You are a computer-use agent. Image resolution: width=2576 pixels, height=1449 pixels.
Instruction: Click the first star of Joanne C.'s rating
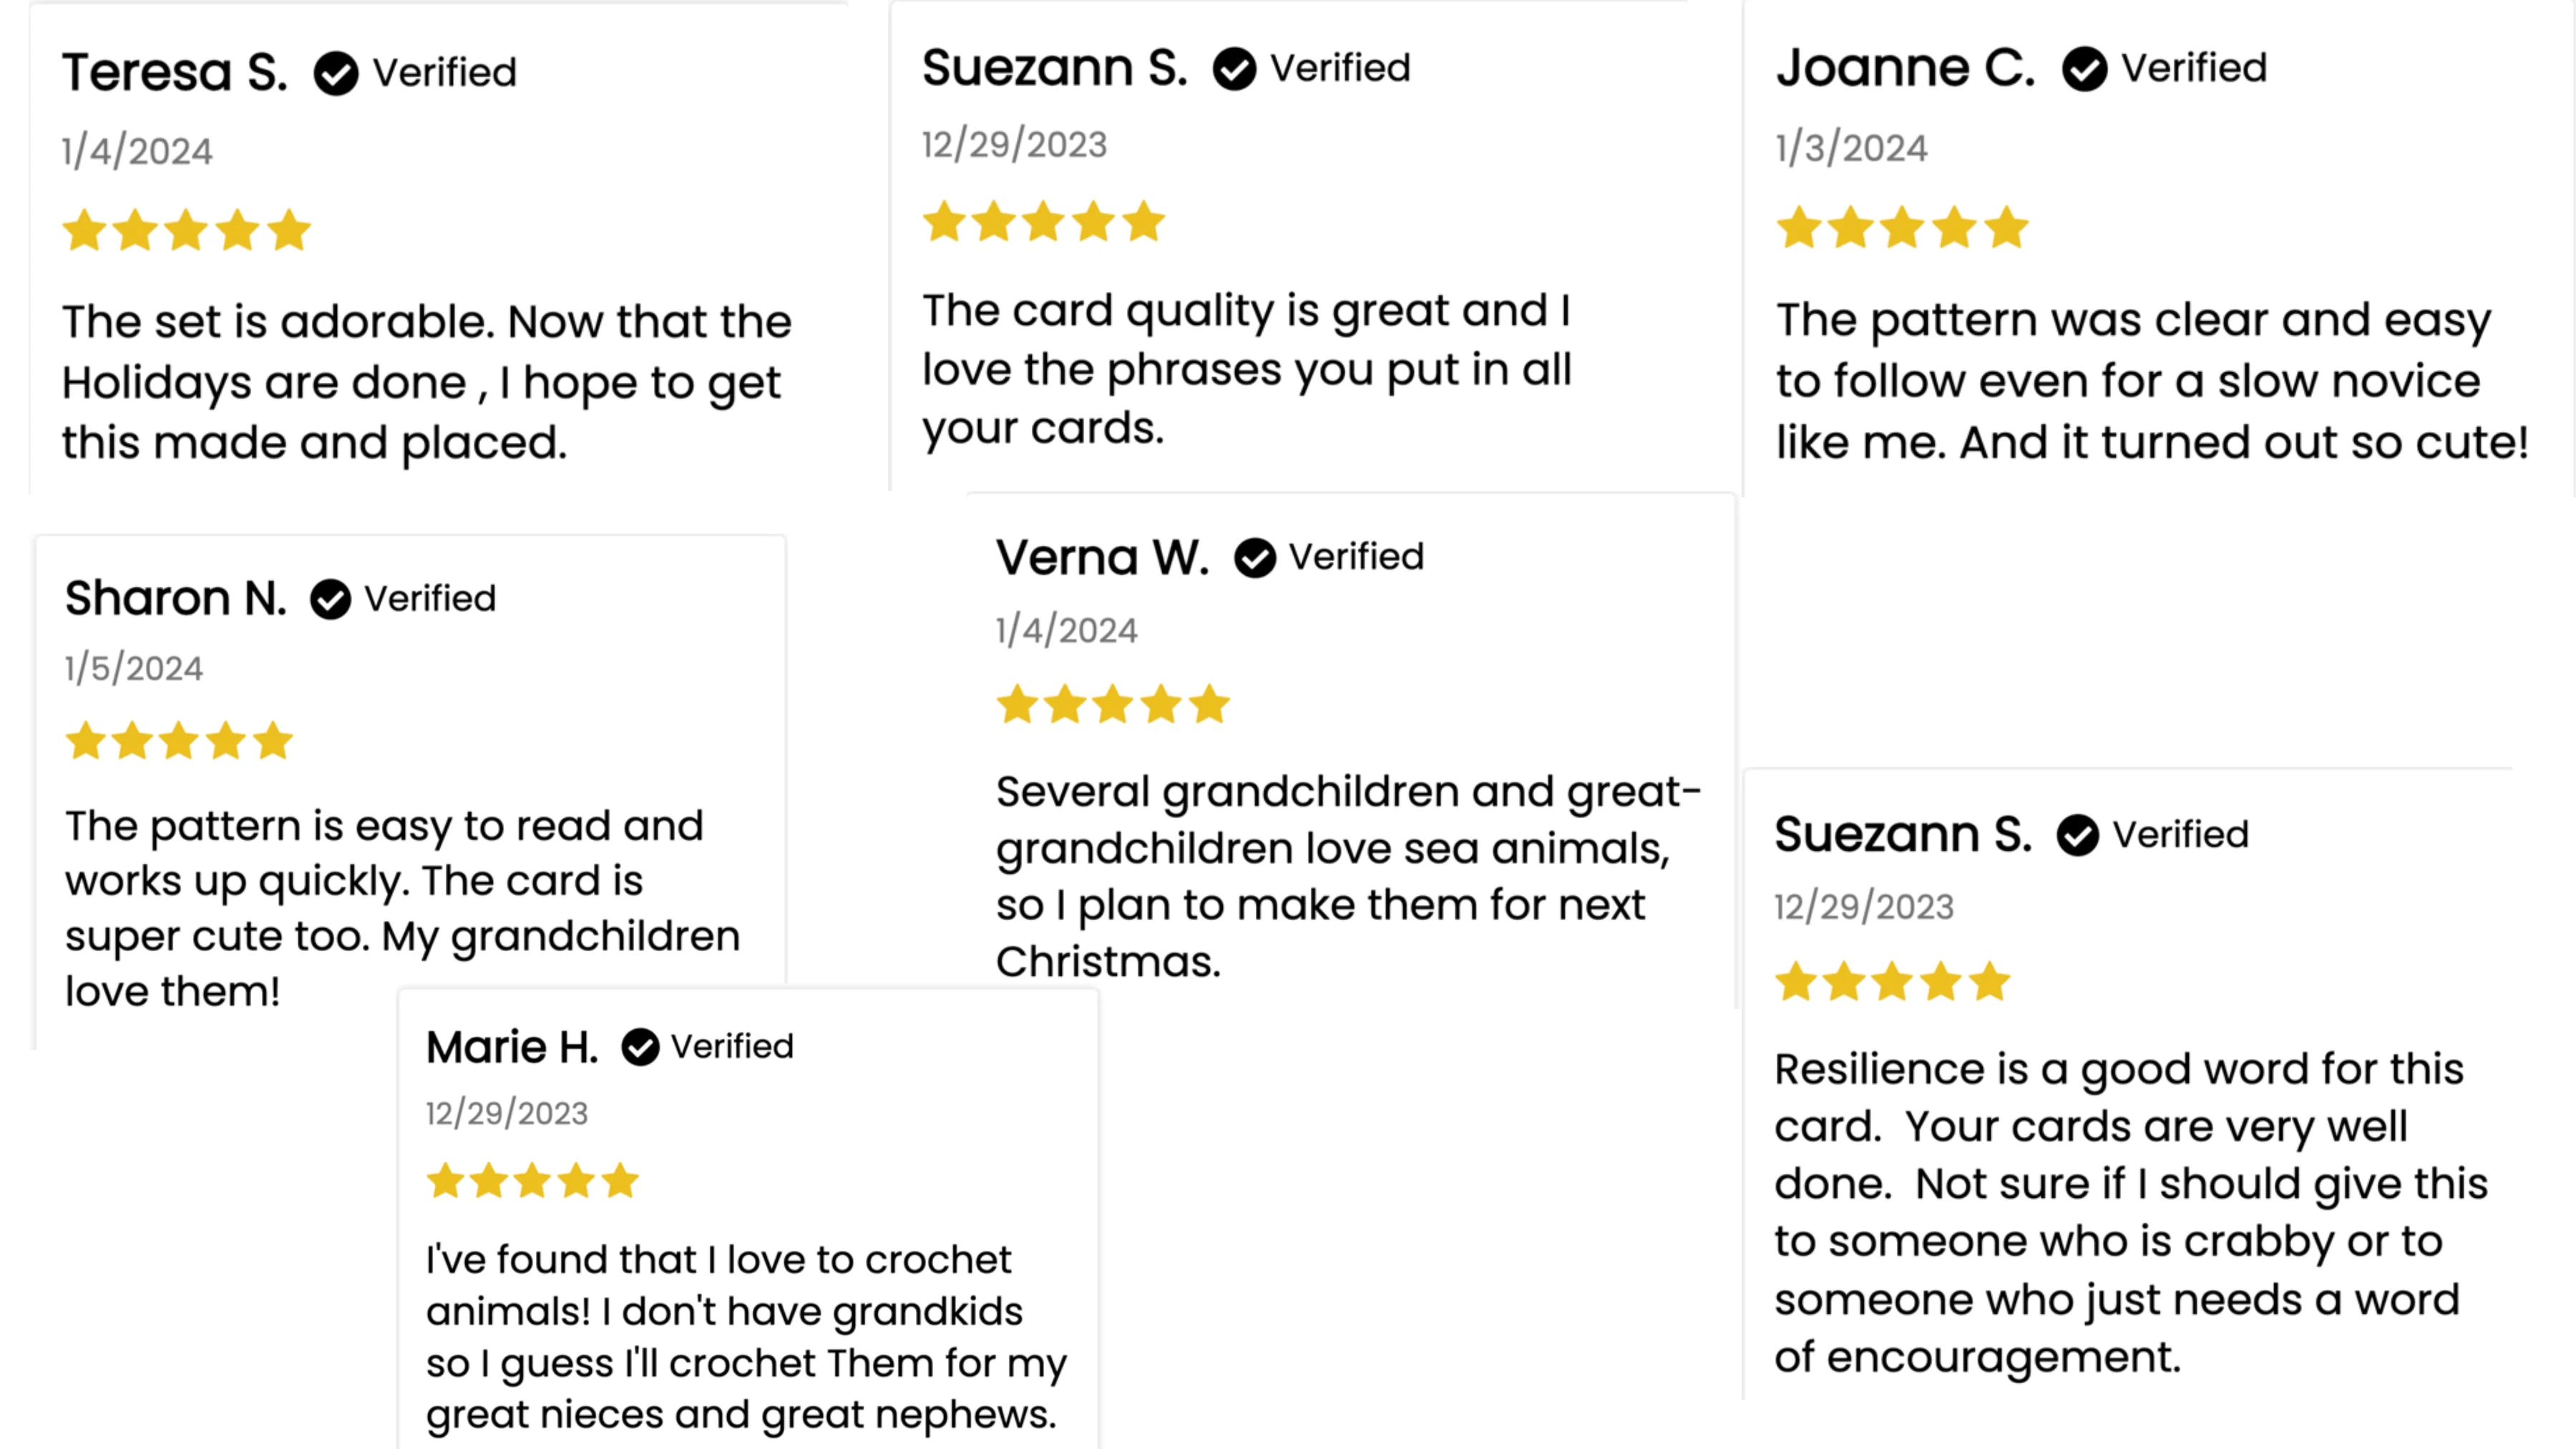pyautogui.click(x=1799, y=227)
